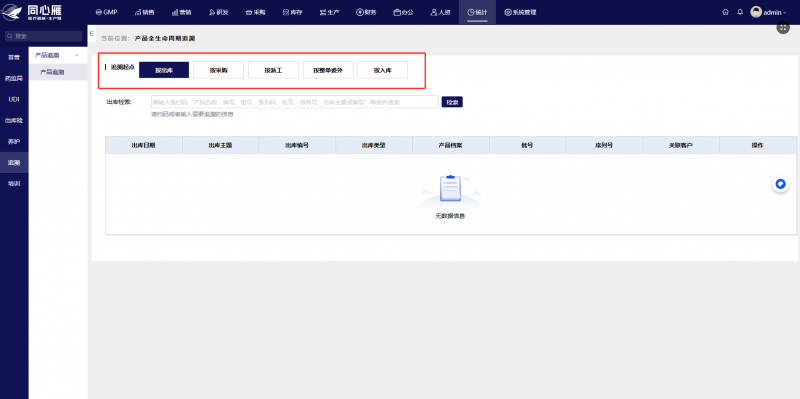This screenshot has width=800, height=399.
Task: Toggle fullscreen with the expand icon
Action: (783, 29)
